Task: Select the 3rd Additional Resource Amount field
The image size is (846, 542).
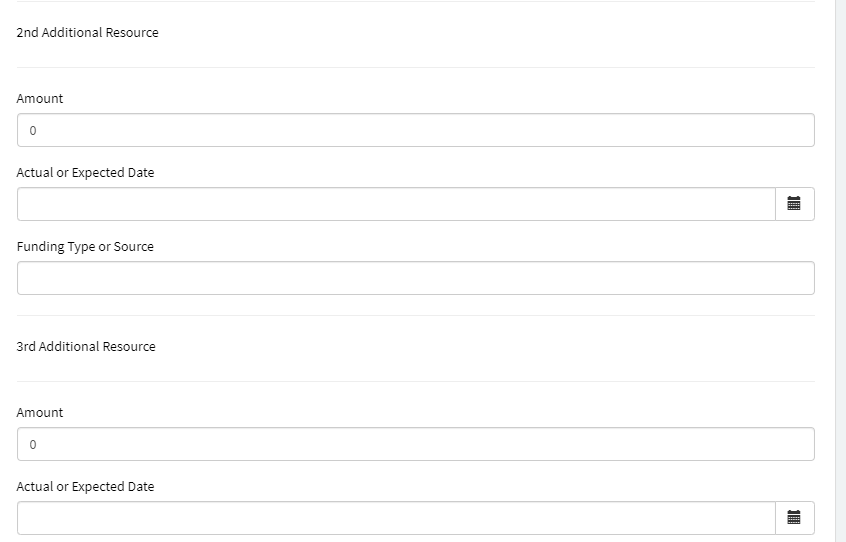Action: [x=415, y=444]
